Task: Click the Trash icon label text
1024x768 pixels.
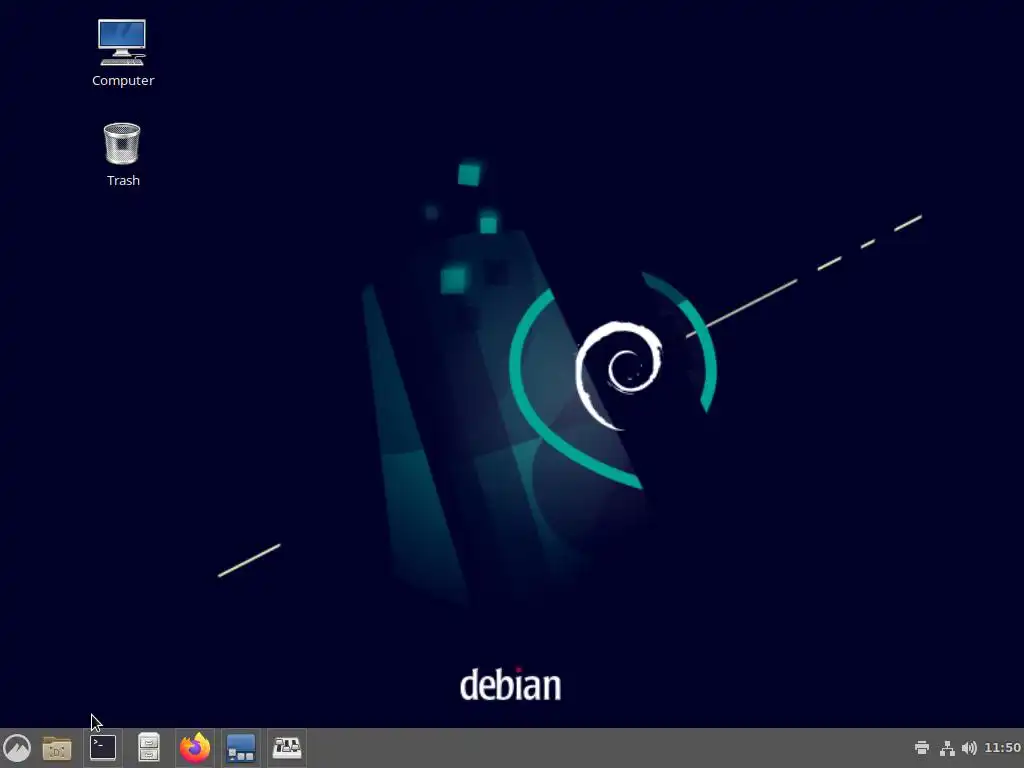Action: point(123,180)
